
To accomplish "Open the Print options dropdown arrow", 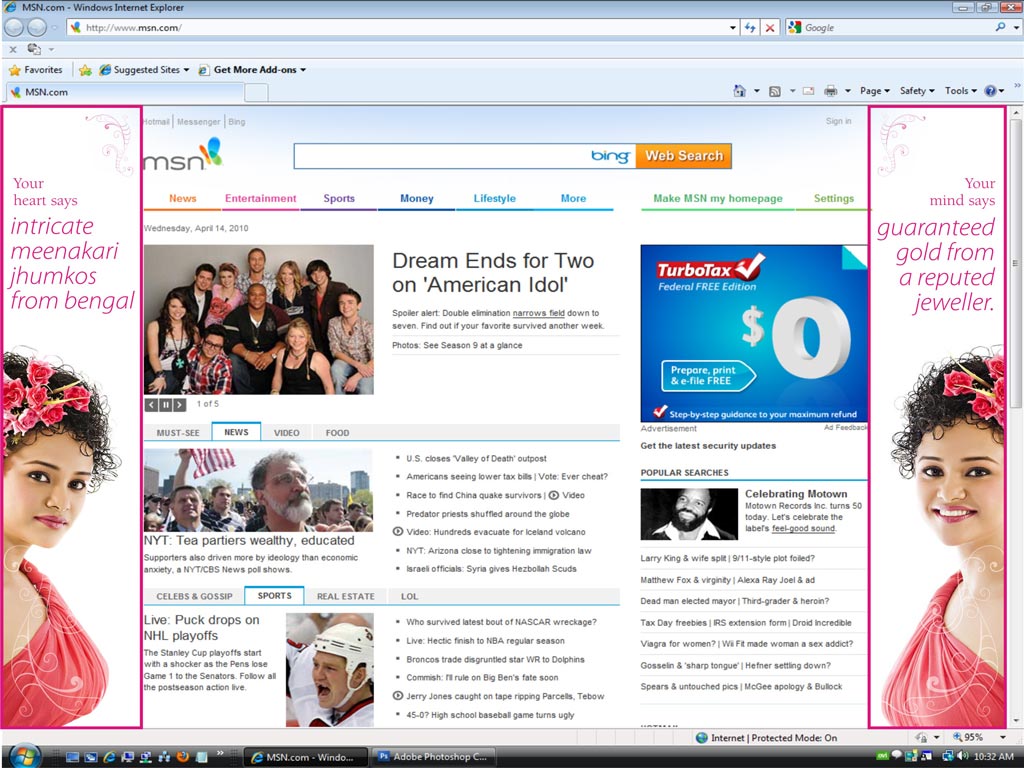I will 848,91.
